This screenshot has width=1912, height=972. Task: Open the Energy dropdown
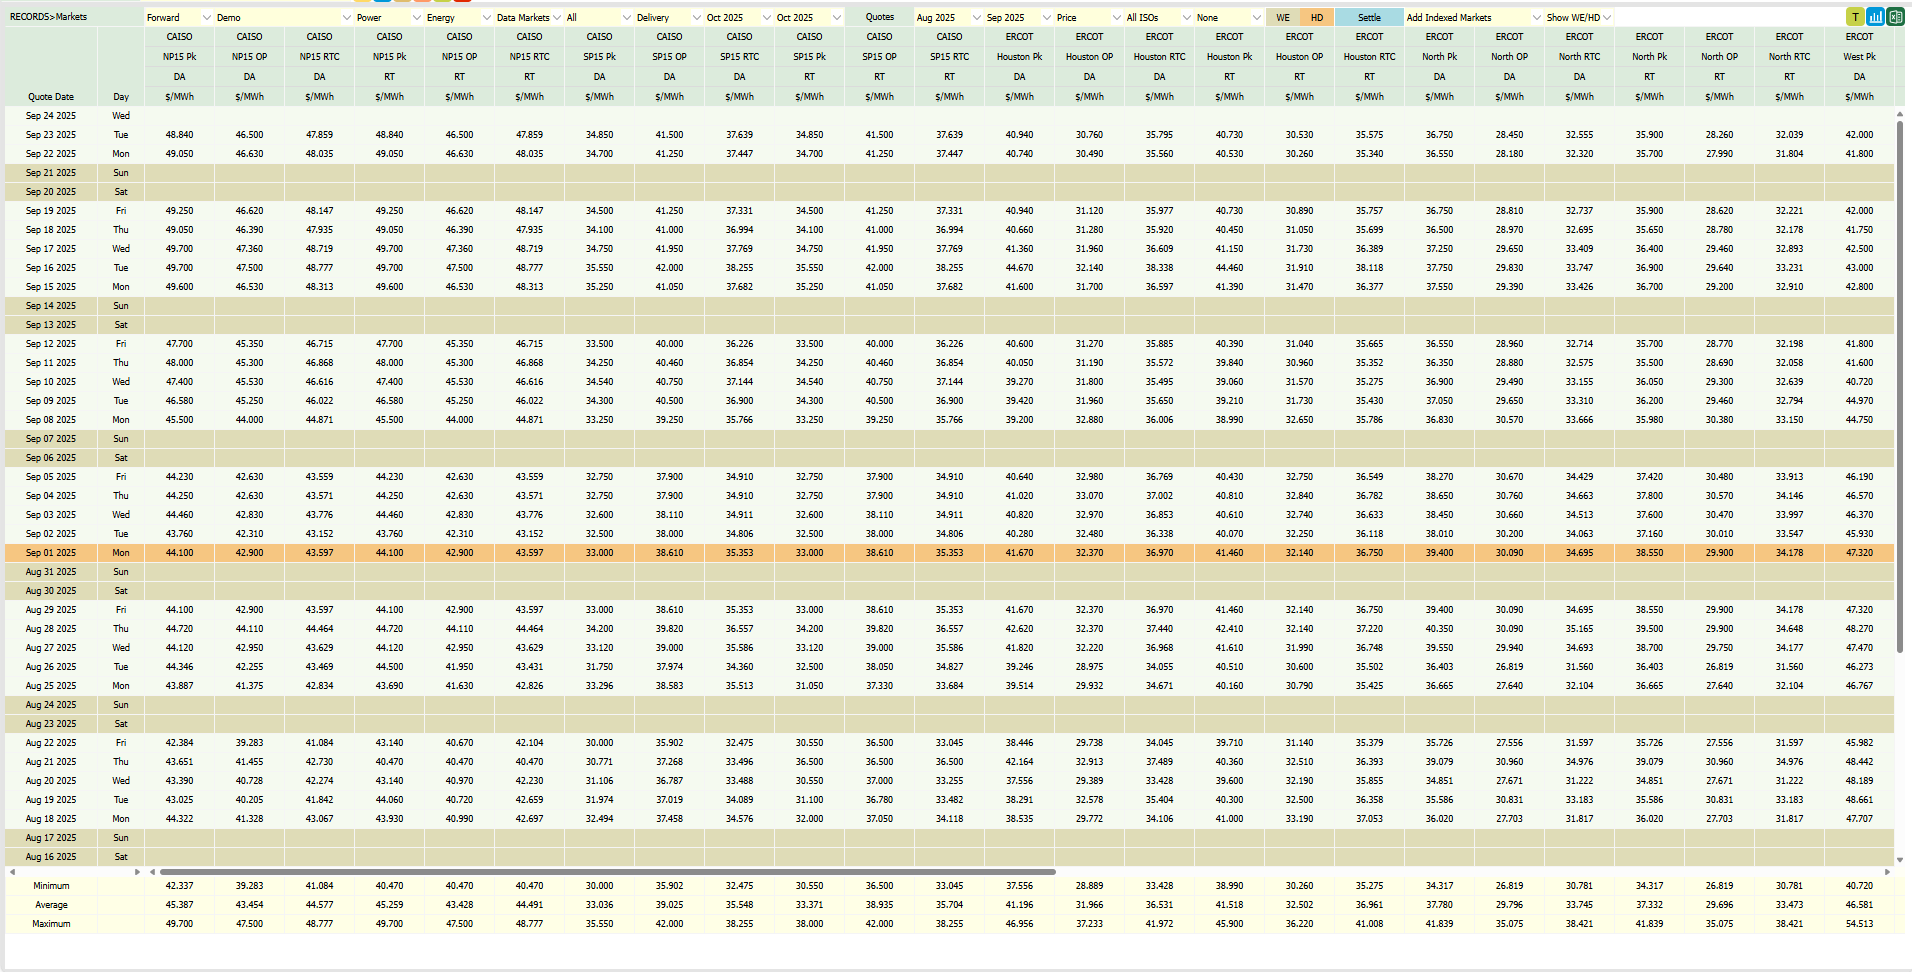[459, 17]
